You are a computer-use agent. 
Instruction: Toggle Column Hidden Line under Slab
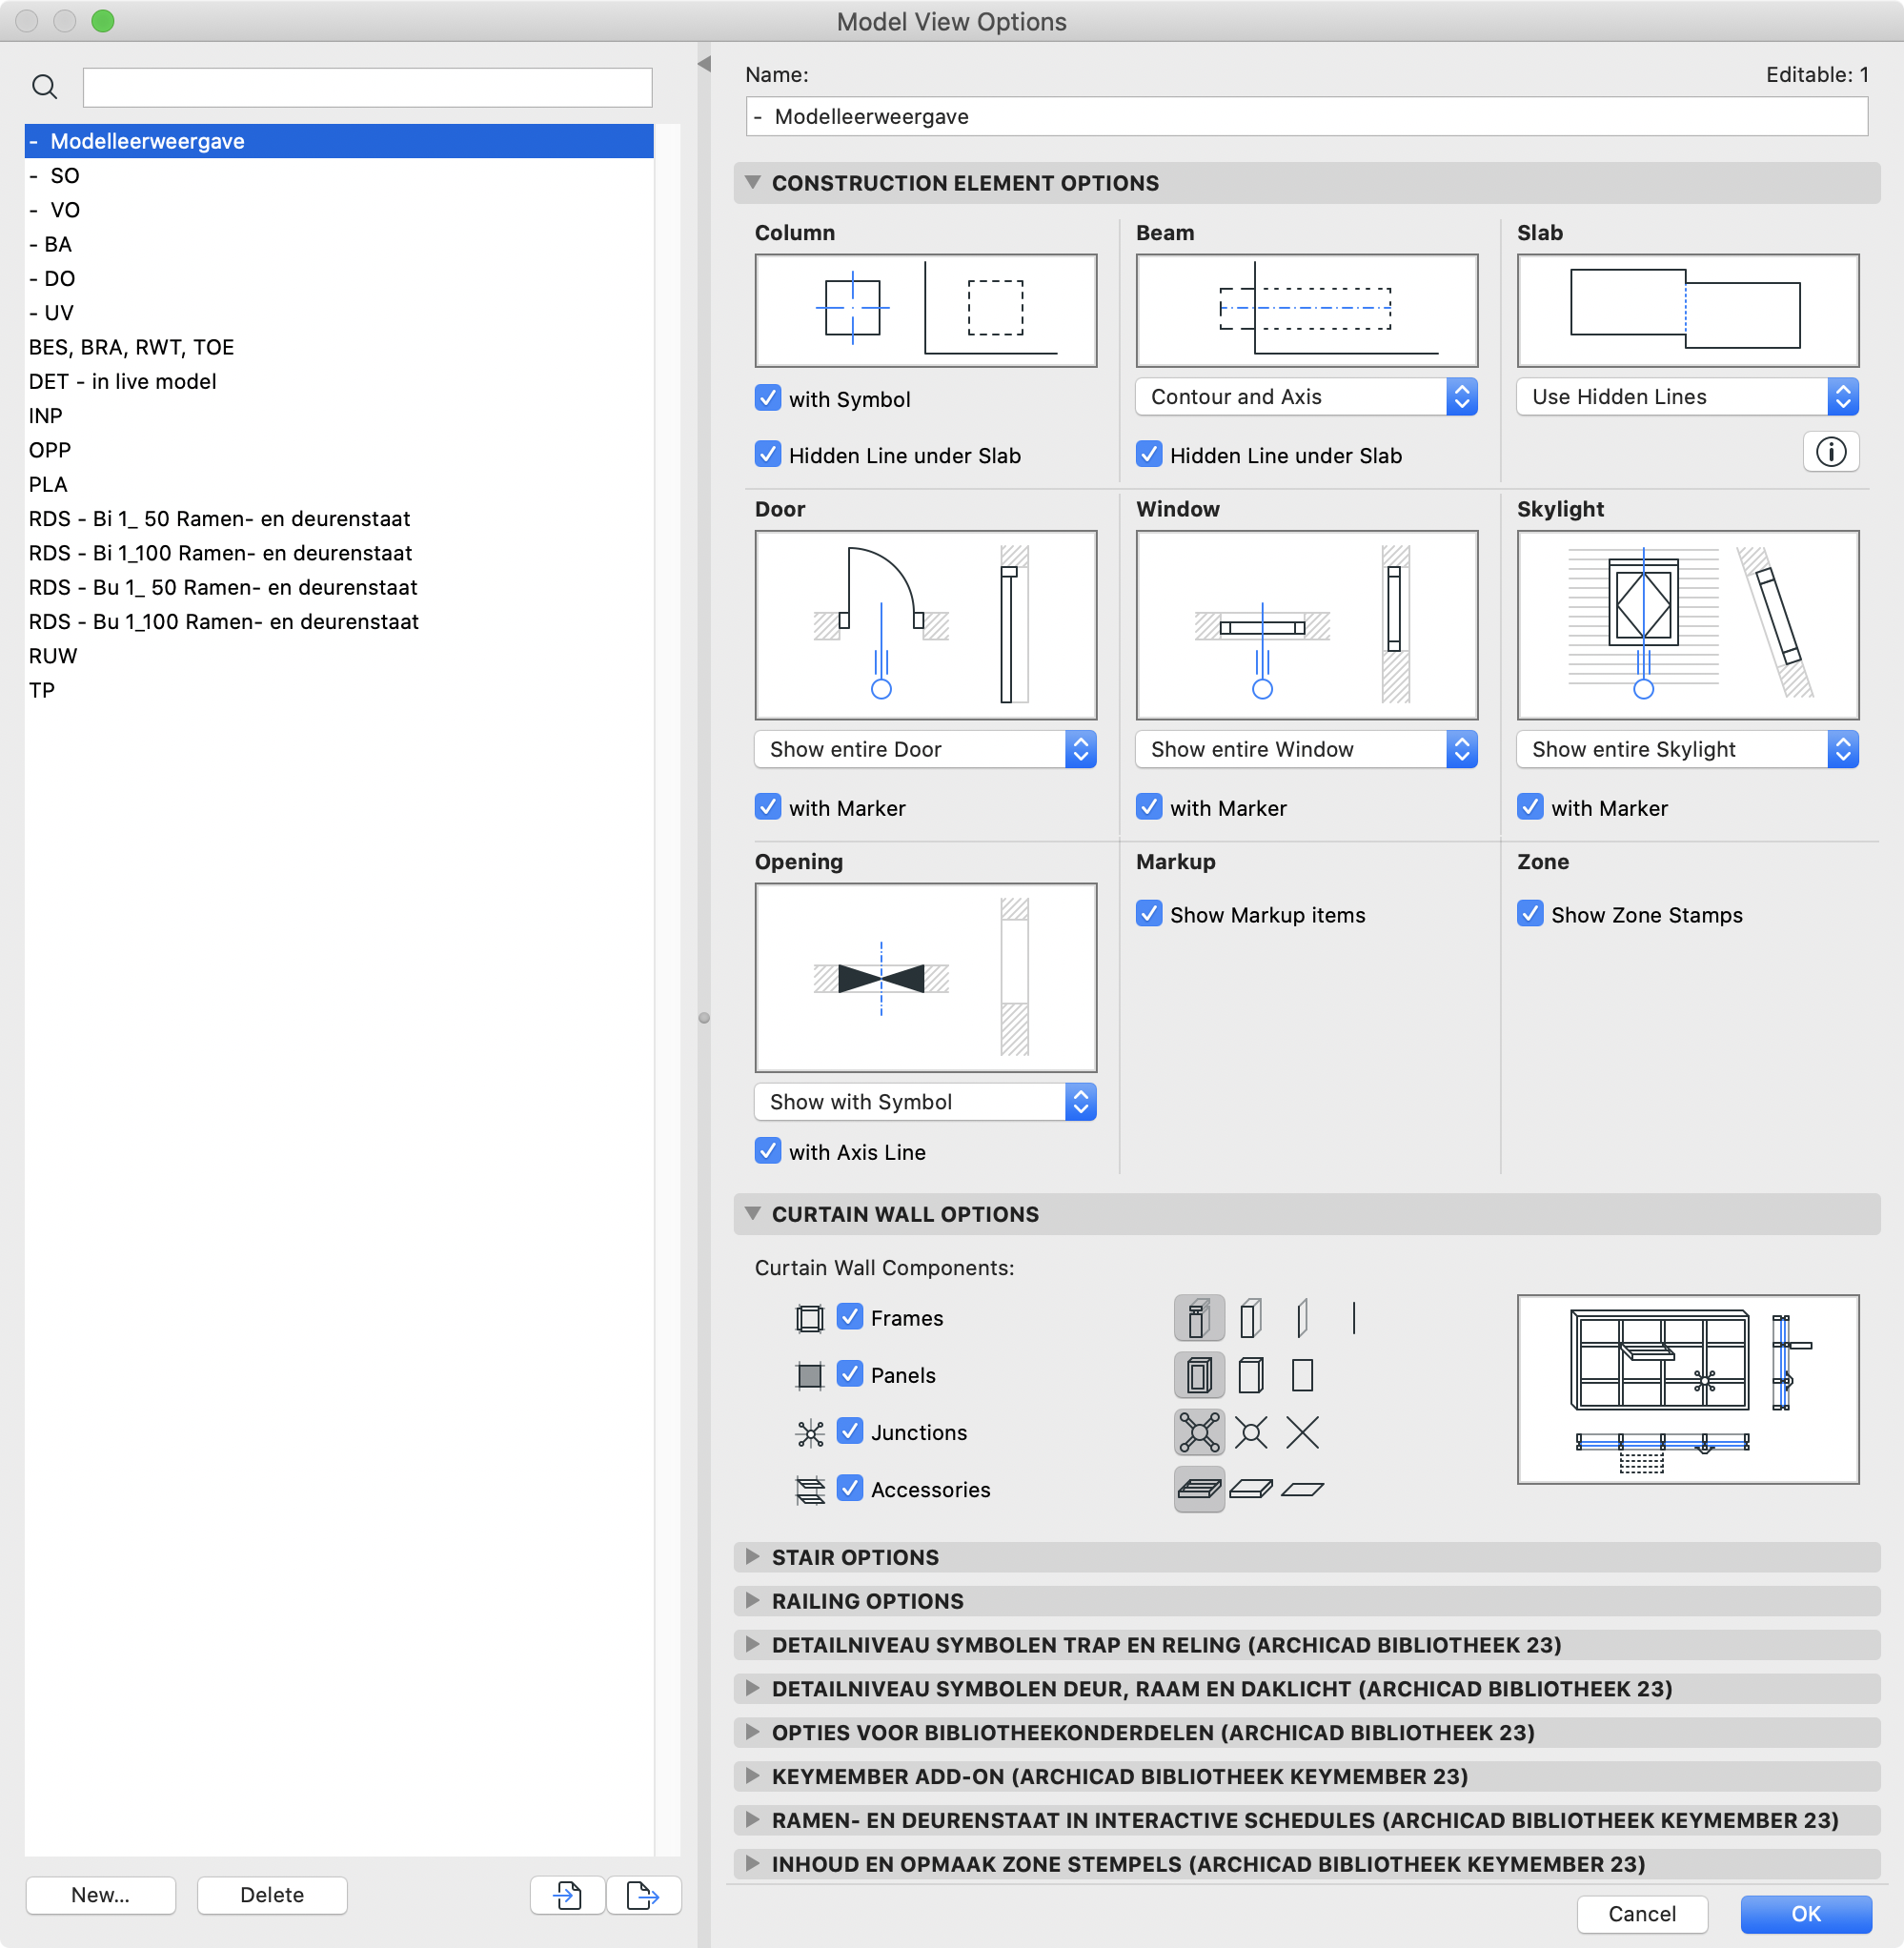767,455
